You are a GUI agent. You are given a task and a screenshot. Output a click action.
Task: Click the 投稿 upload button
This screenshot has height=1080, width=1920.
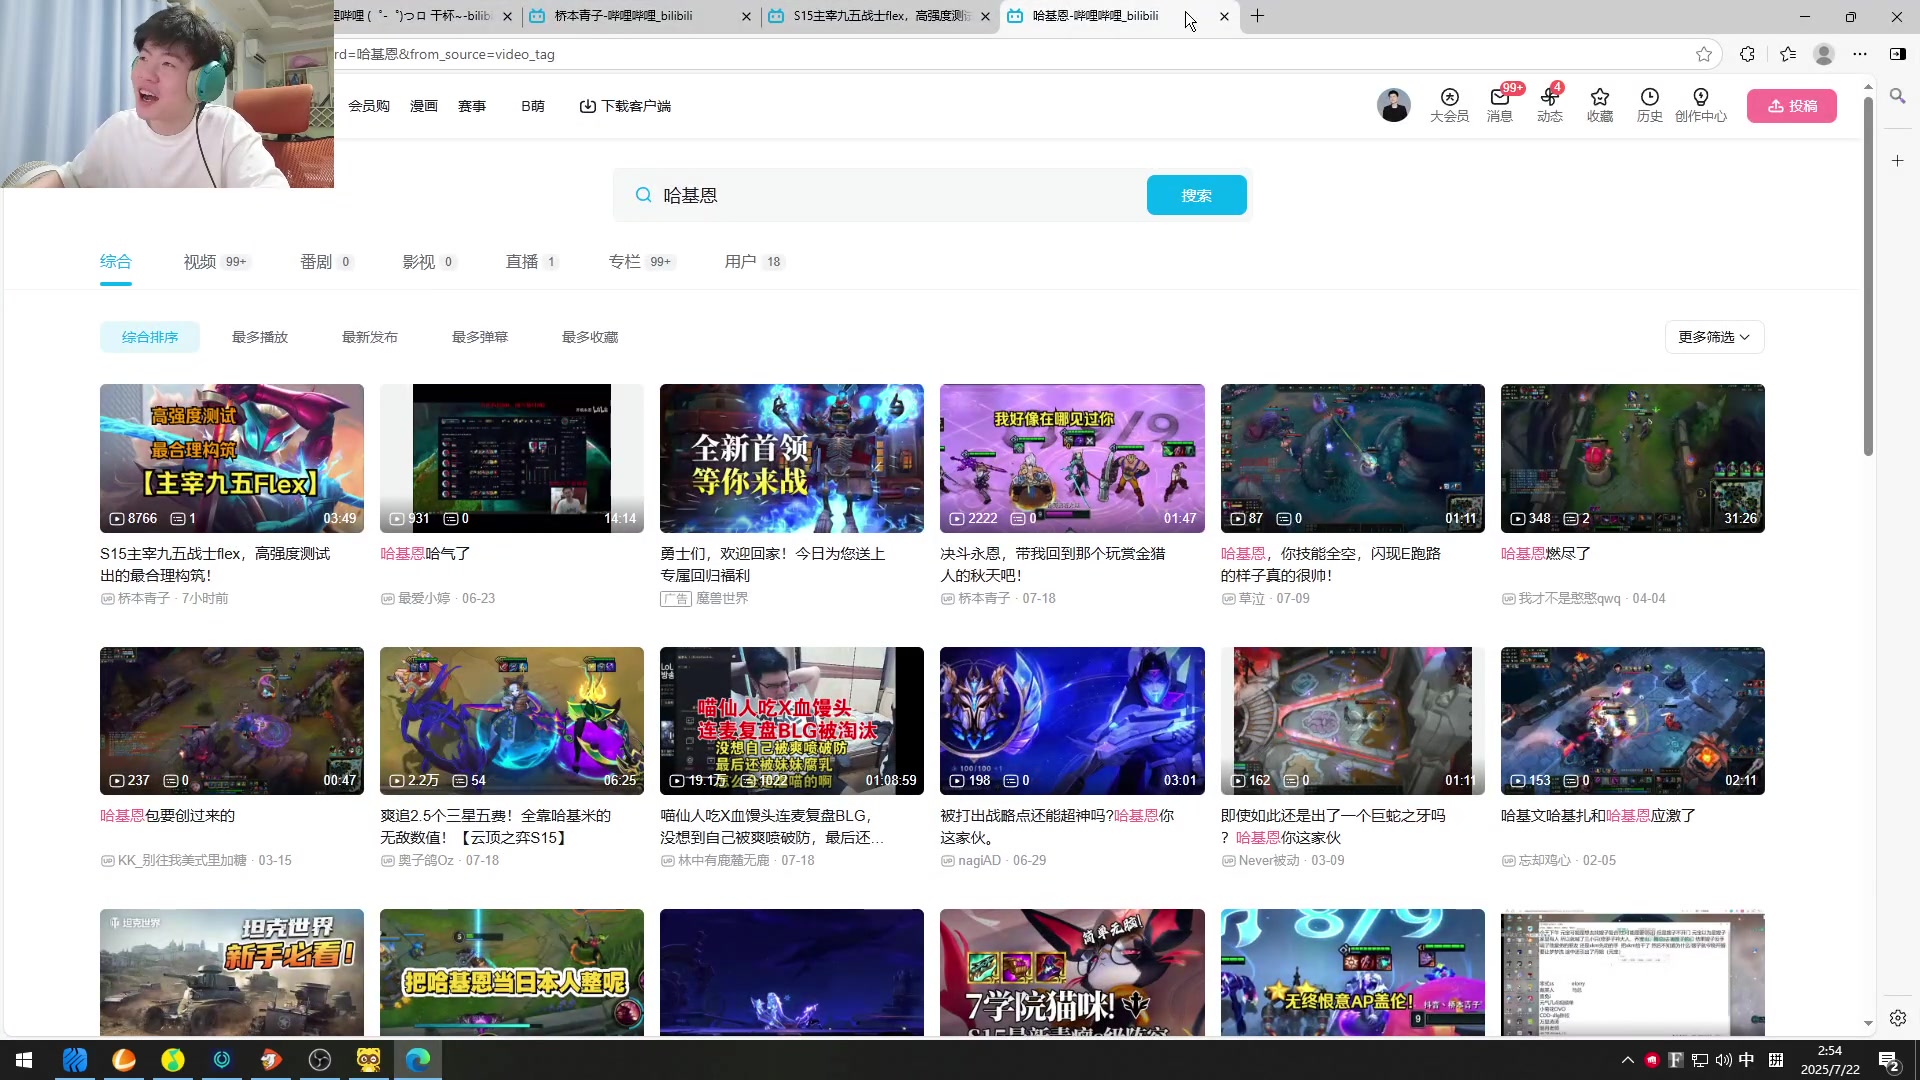tap(1792, 106)
